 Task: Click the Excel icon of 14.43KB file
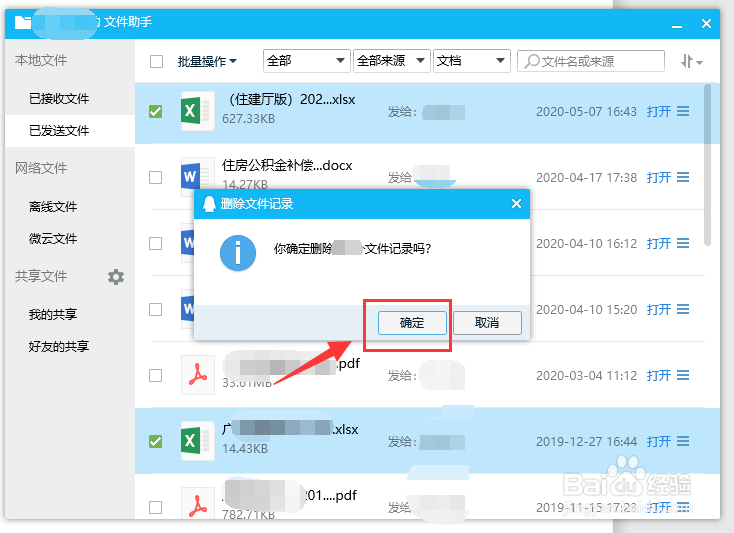pyautogui.click(x=197, y=441)
